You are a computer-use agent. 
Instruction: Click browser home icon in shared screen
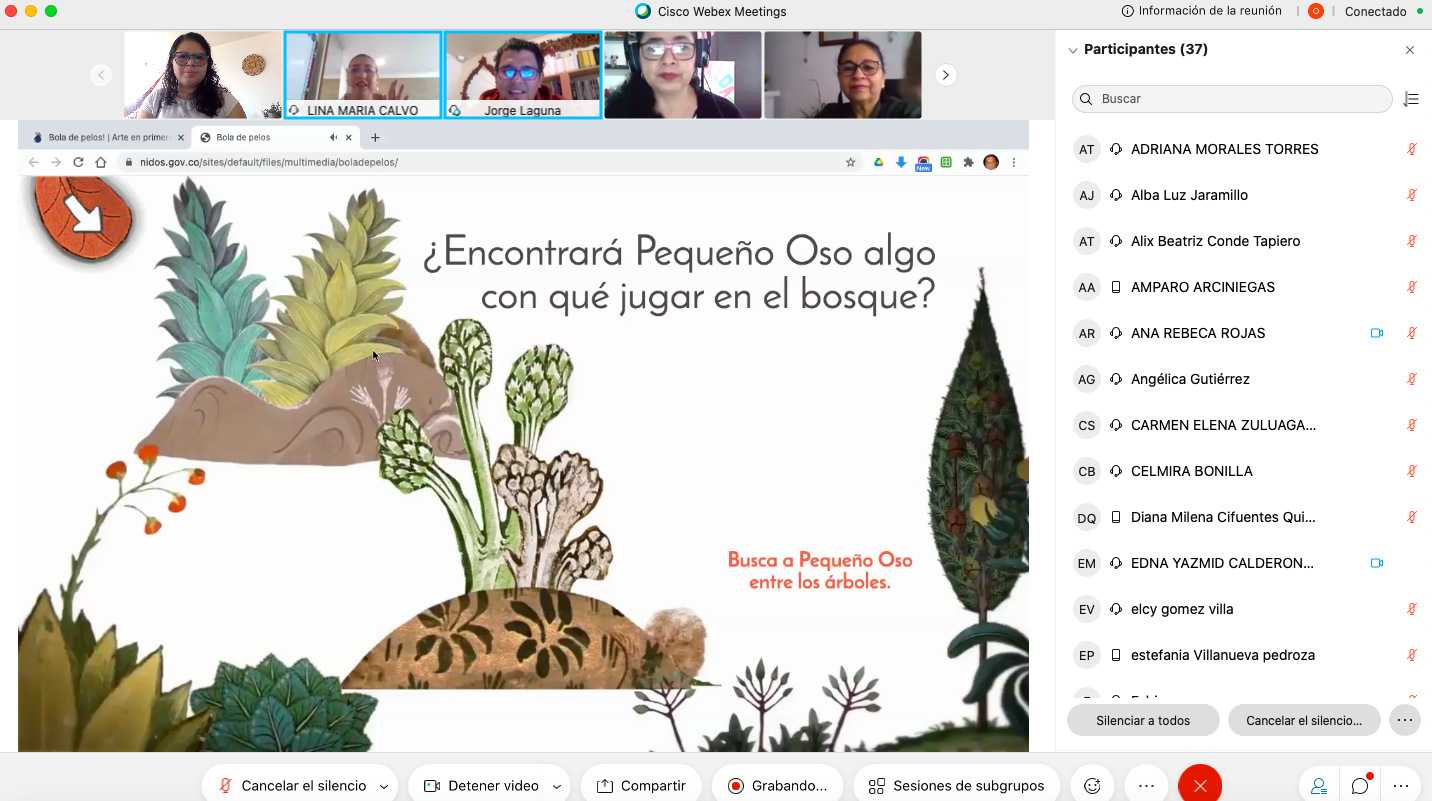pyautogui.click(x=100, y=162)
